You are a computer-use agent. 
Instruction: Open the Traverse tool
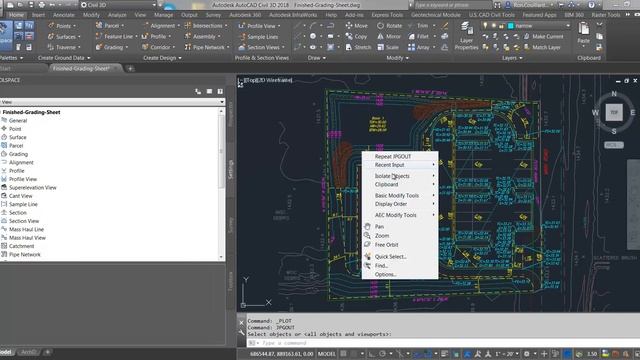point(64,47)
